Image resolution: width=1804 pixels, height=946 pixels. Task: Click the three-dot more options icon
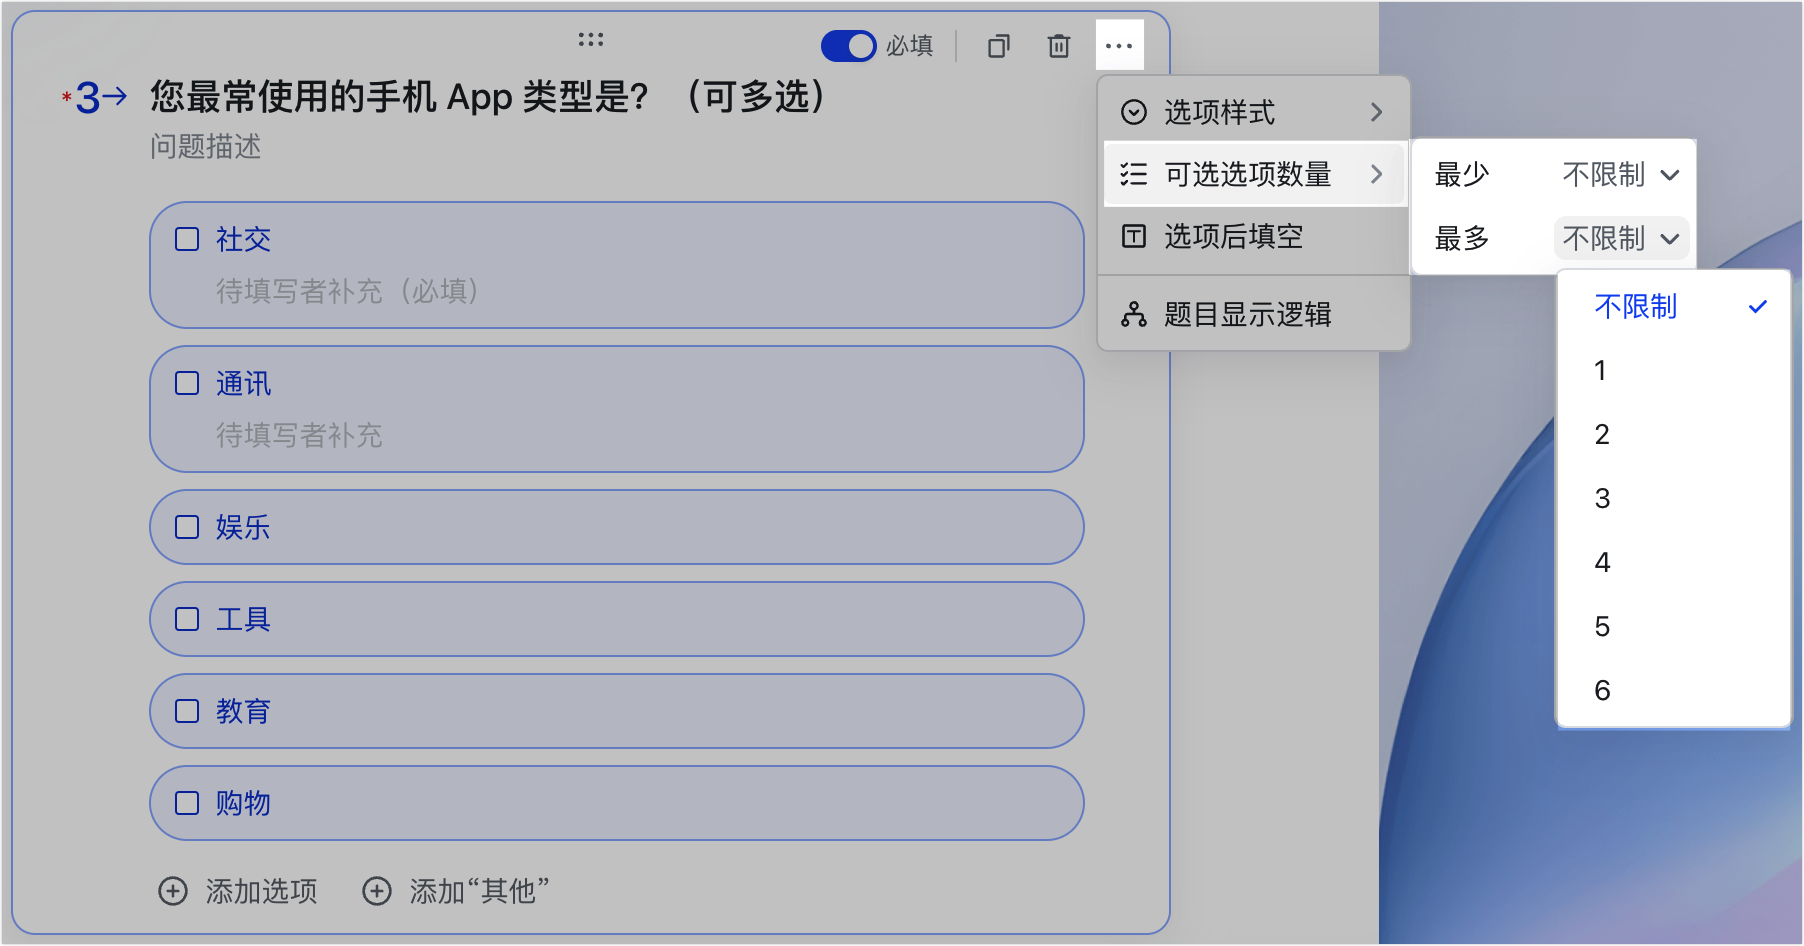[x=1119, y=46]
